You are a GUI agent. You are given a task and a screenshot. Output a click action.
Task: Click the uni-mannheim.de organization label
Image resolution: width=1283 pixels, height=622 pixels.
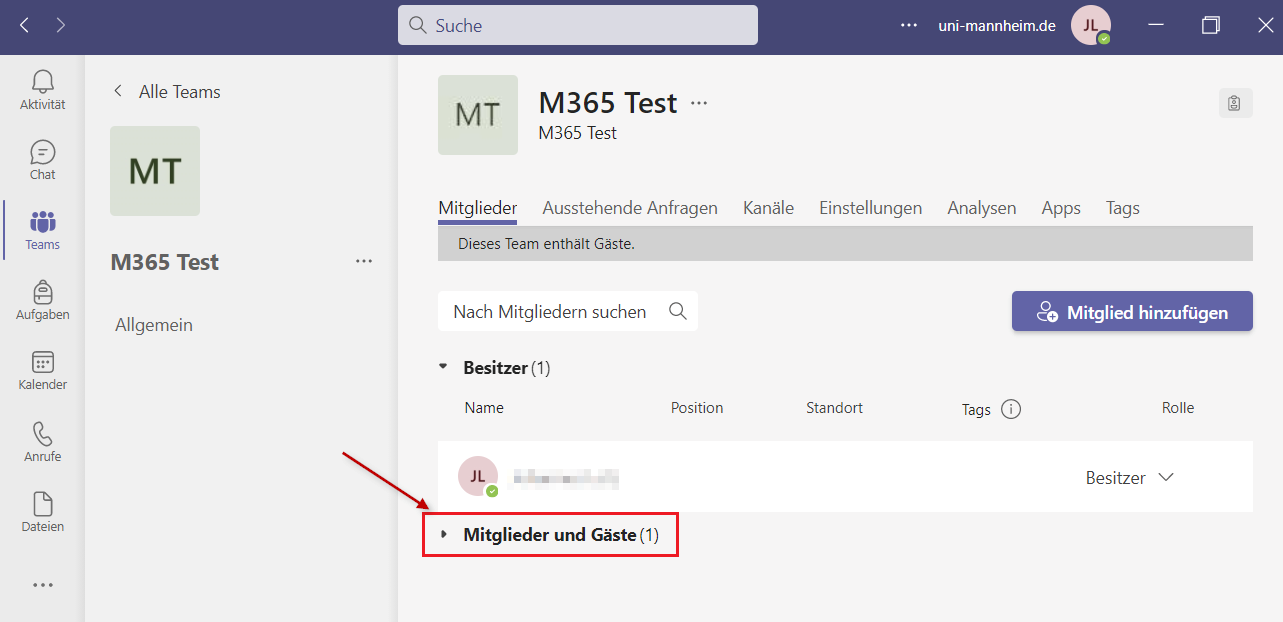point(997,26)
